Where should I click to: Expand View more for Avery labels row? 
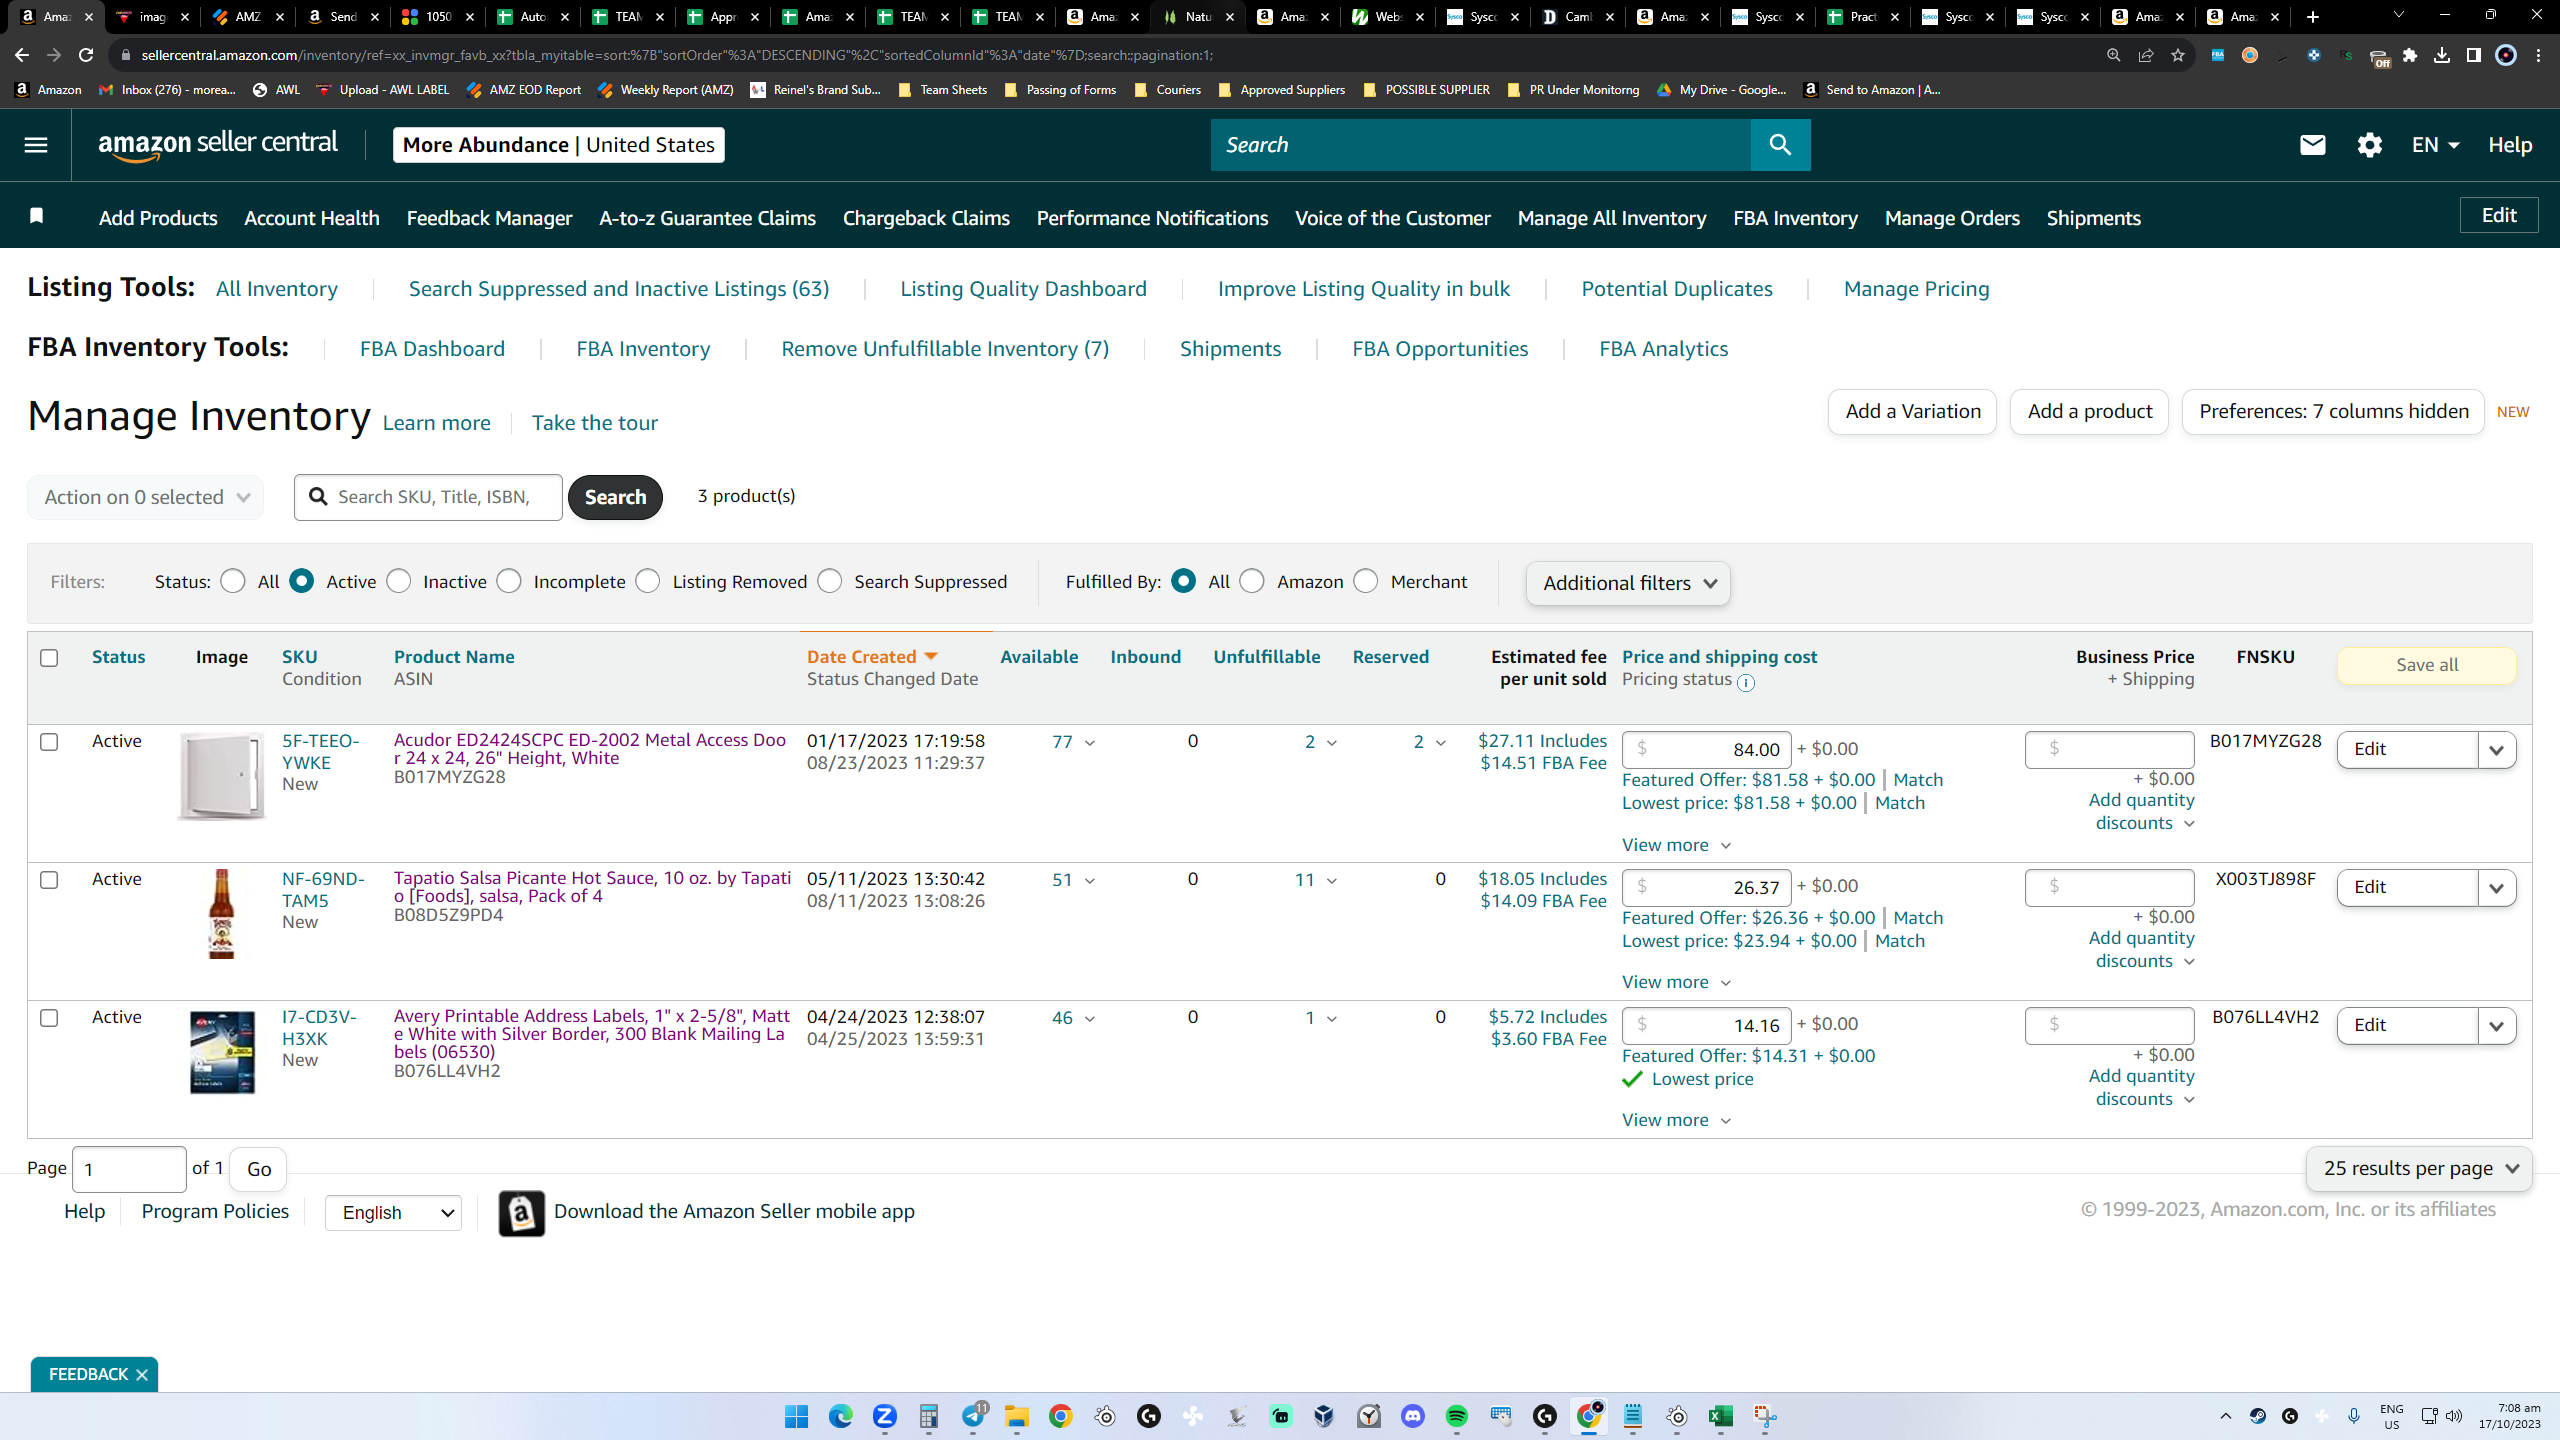(x=1676, y=1120)
